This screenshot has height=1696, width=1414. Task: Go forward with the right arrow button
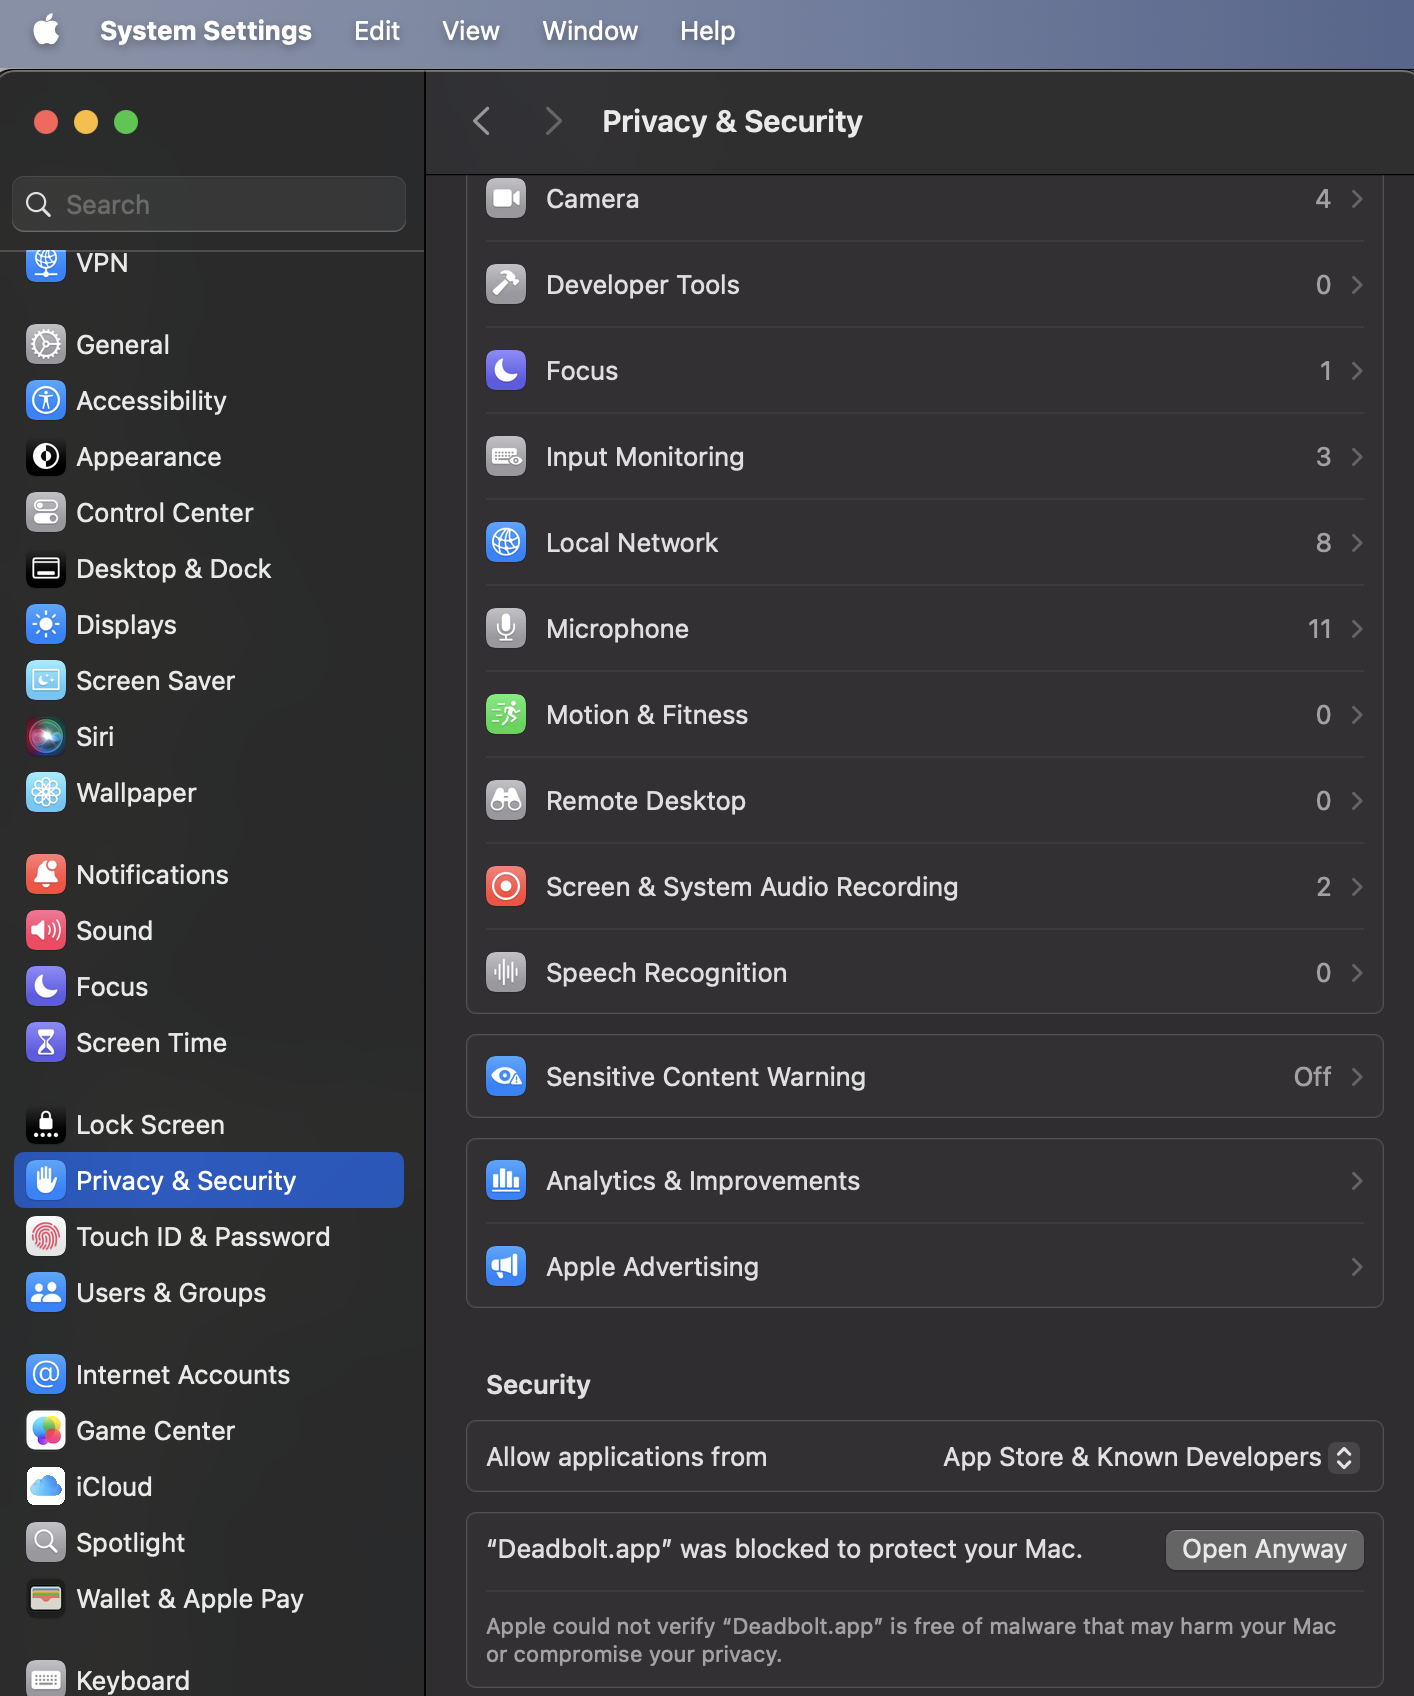point(553,122)
